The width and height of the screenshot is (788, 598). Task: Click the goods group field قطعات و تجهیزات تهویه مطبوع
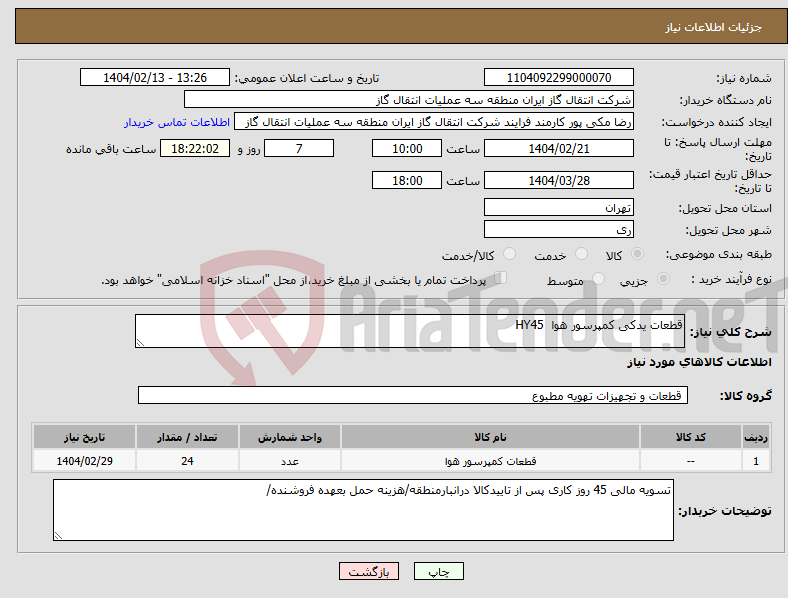[x=413, y=395]
